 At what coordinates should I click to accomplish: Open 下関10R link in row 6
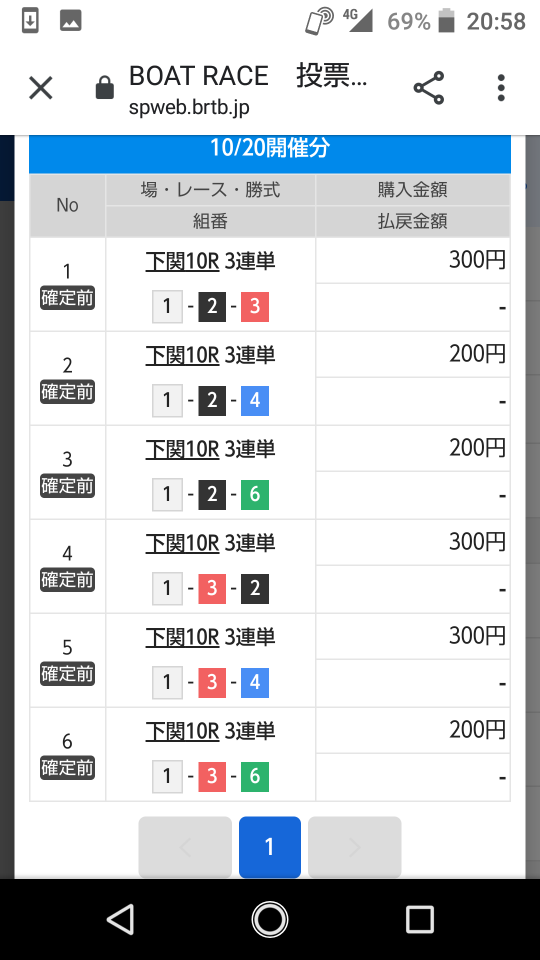182,730
